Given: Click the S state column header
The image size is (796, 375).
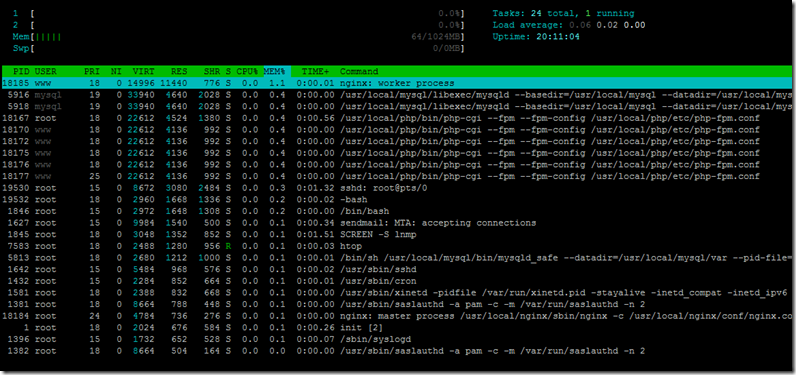Looking at the screenshot, I should point(228,72).
